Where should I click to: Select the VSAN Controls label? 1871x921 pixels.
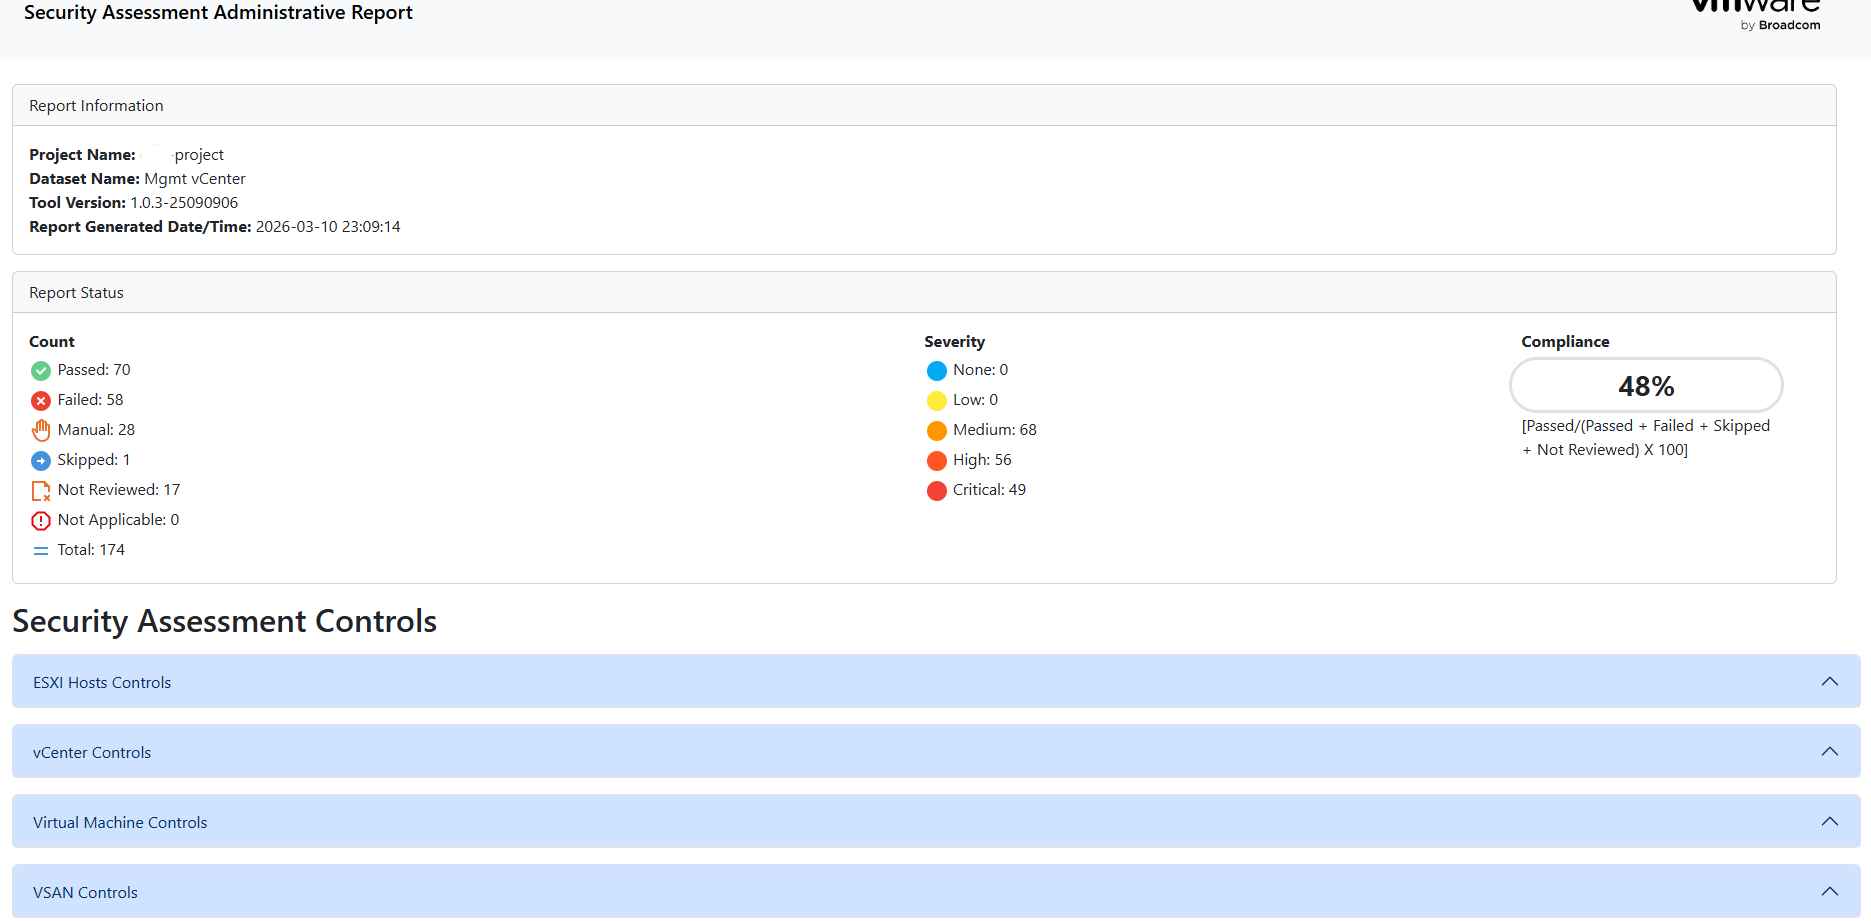point(85,893)
